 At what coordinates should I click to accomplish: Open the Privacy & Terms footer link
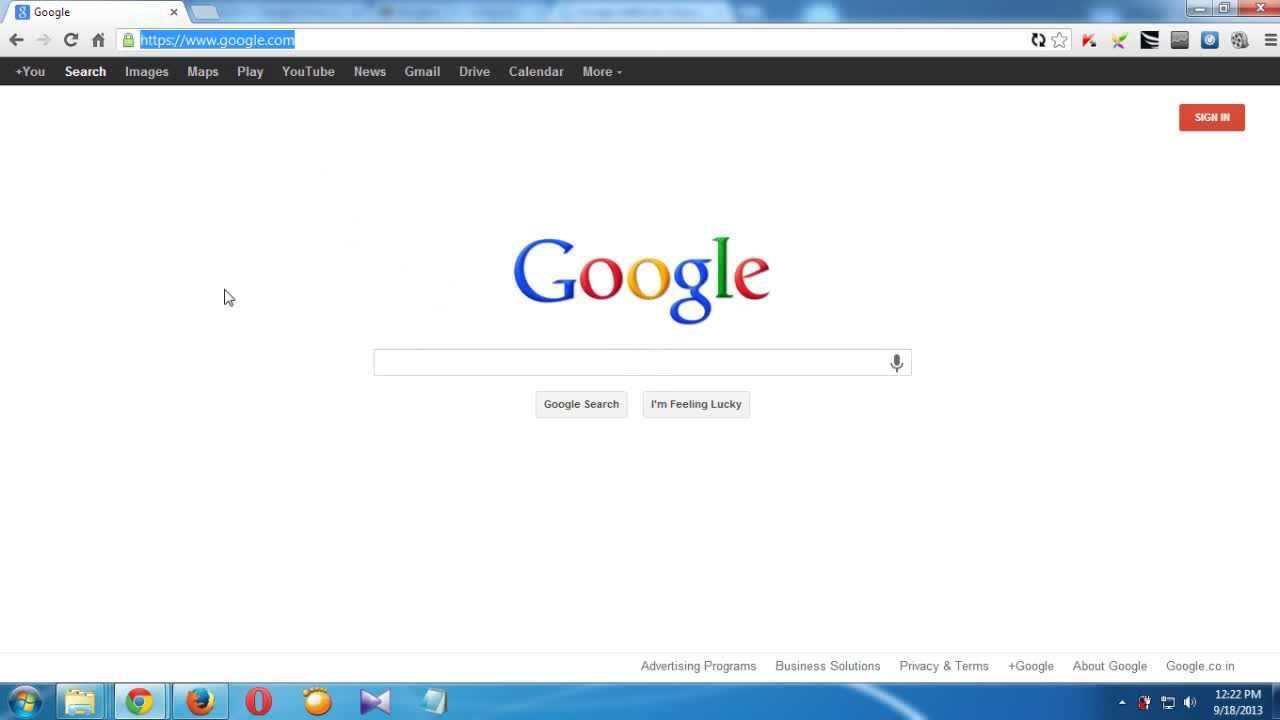[944, 666]
